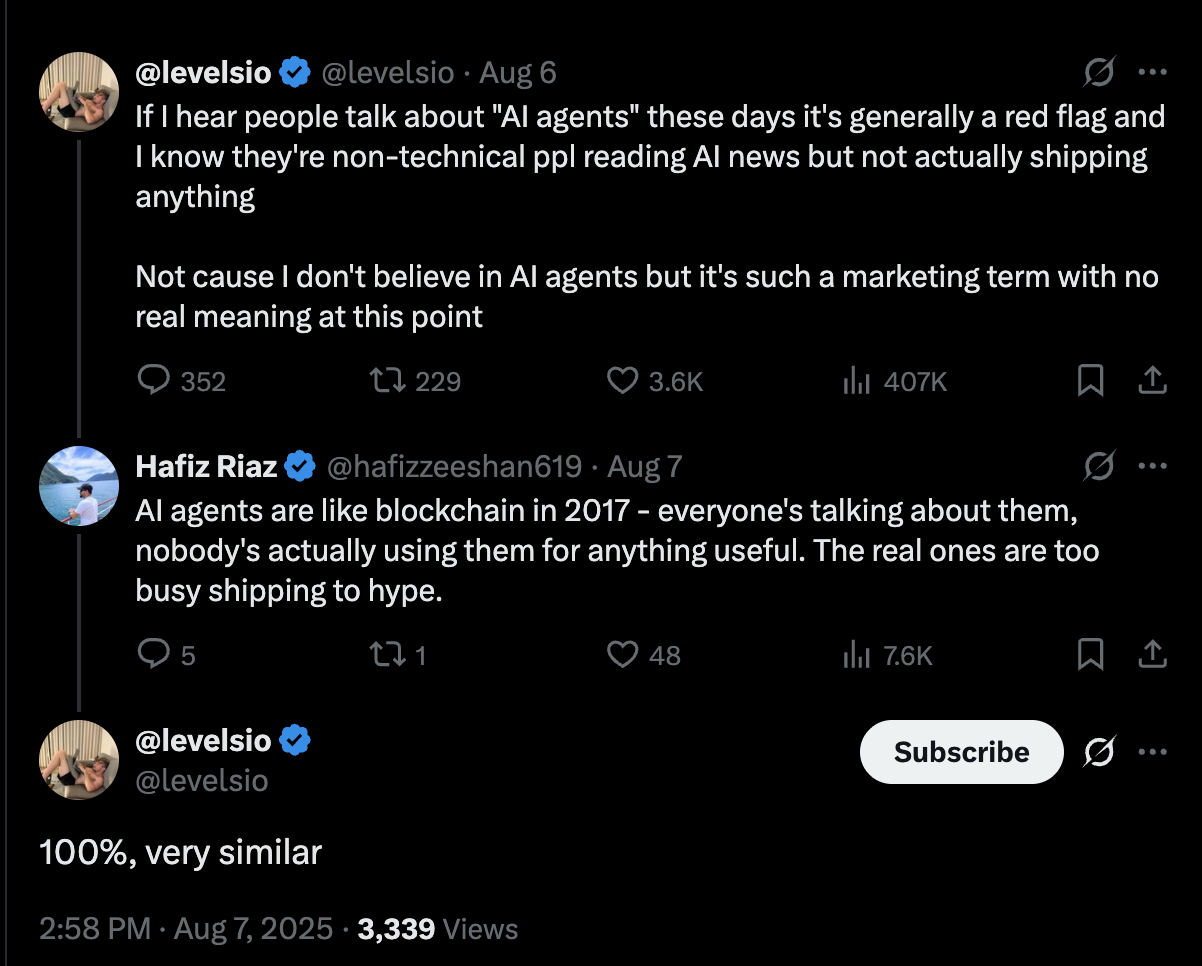Subscribe to levelsio
This screenshot has width=1202, height=966.
pos(961,752)
